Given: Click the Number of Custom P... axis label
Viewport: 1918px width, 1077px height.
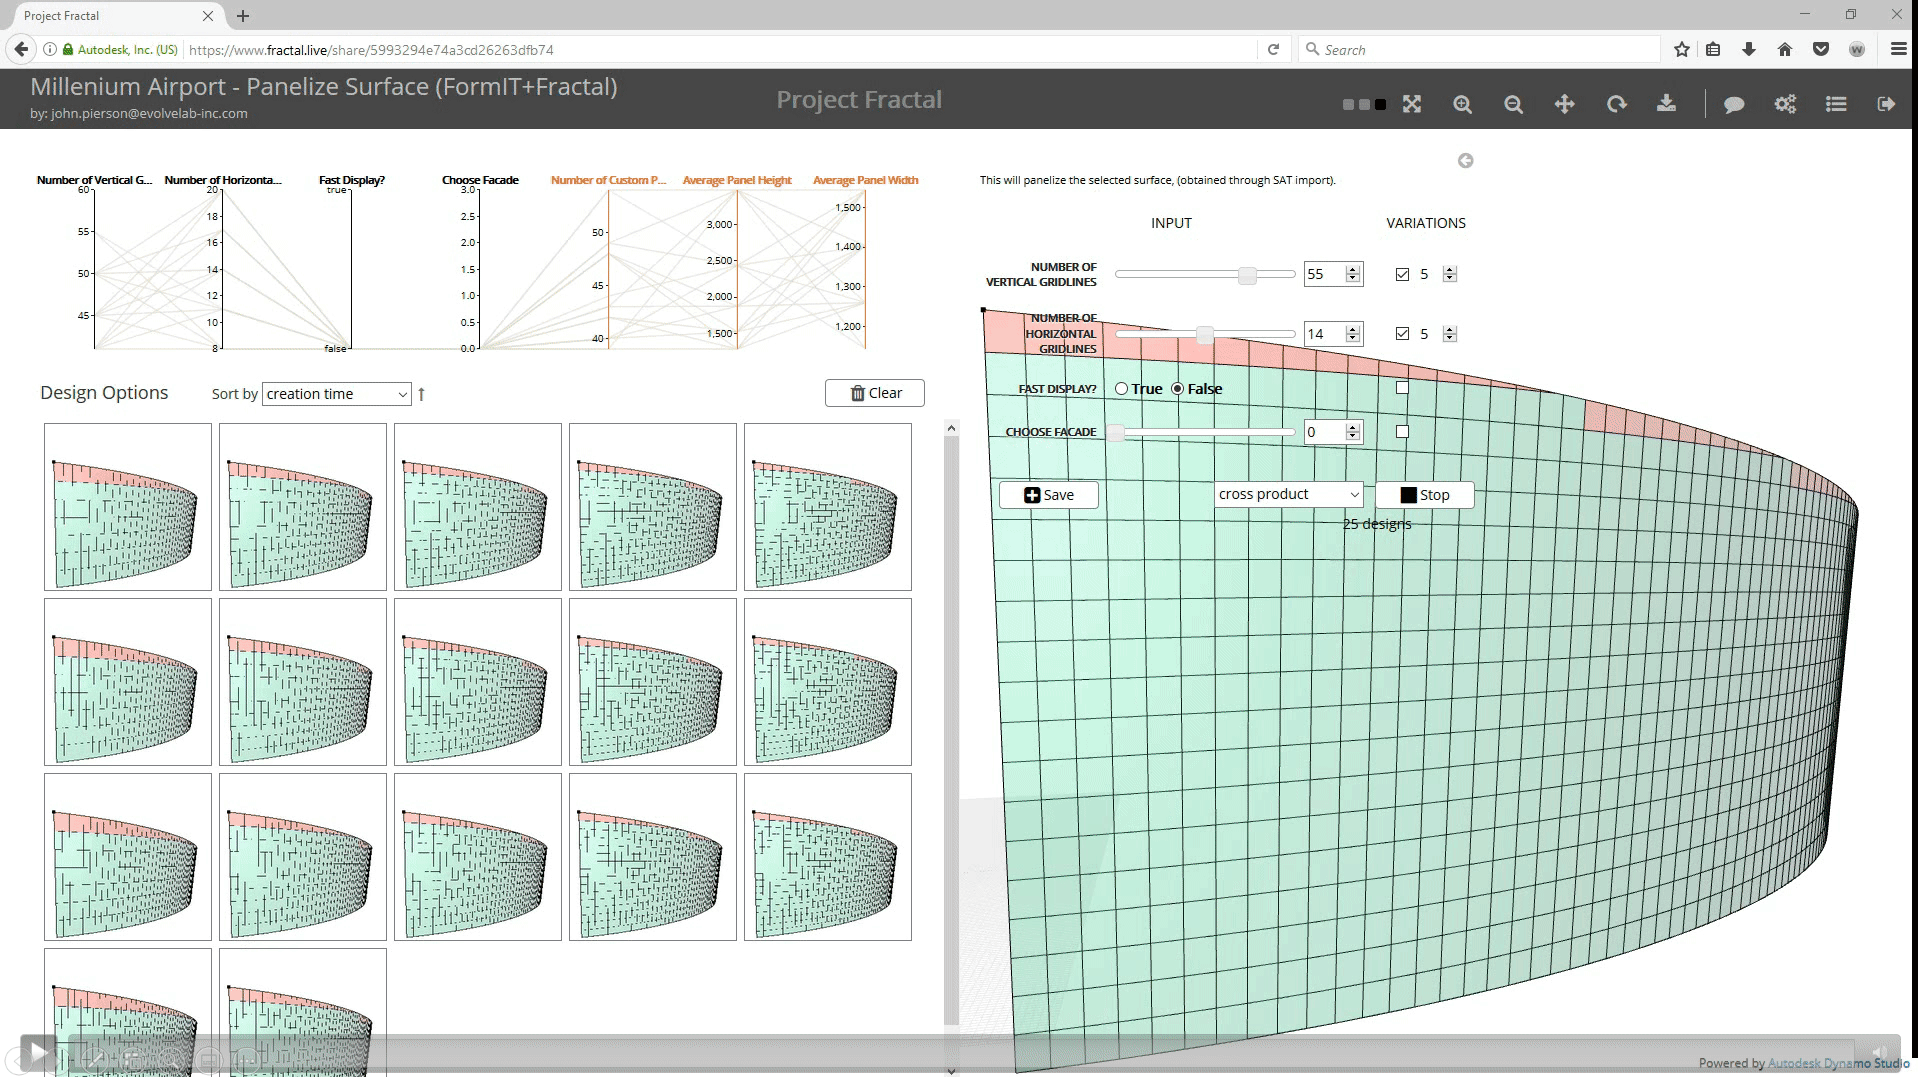Looking at the screenshot, I should 608,180.
